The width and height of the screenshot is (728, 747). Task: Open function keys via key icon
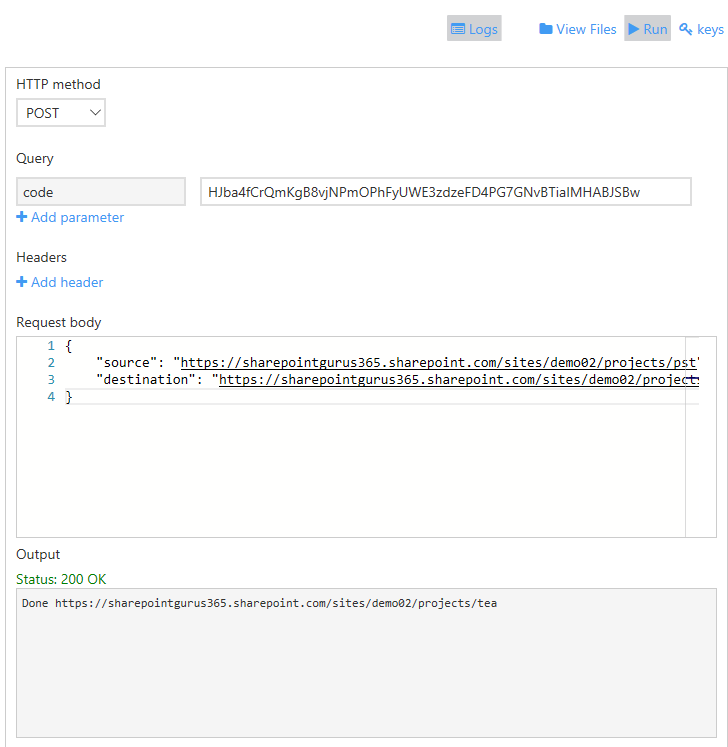pos(686,29)
